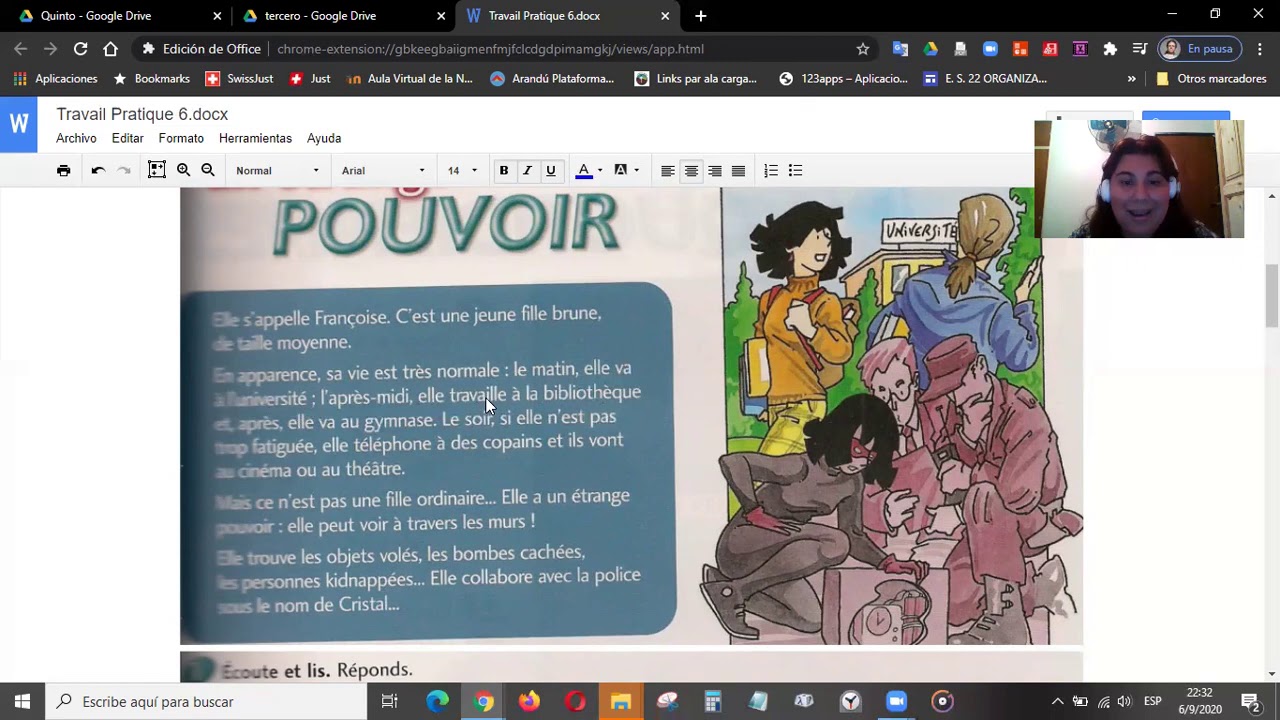Toggle numbered list

click(771, 171)
